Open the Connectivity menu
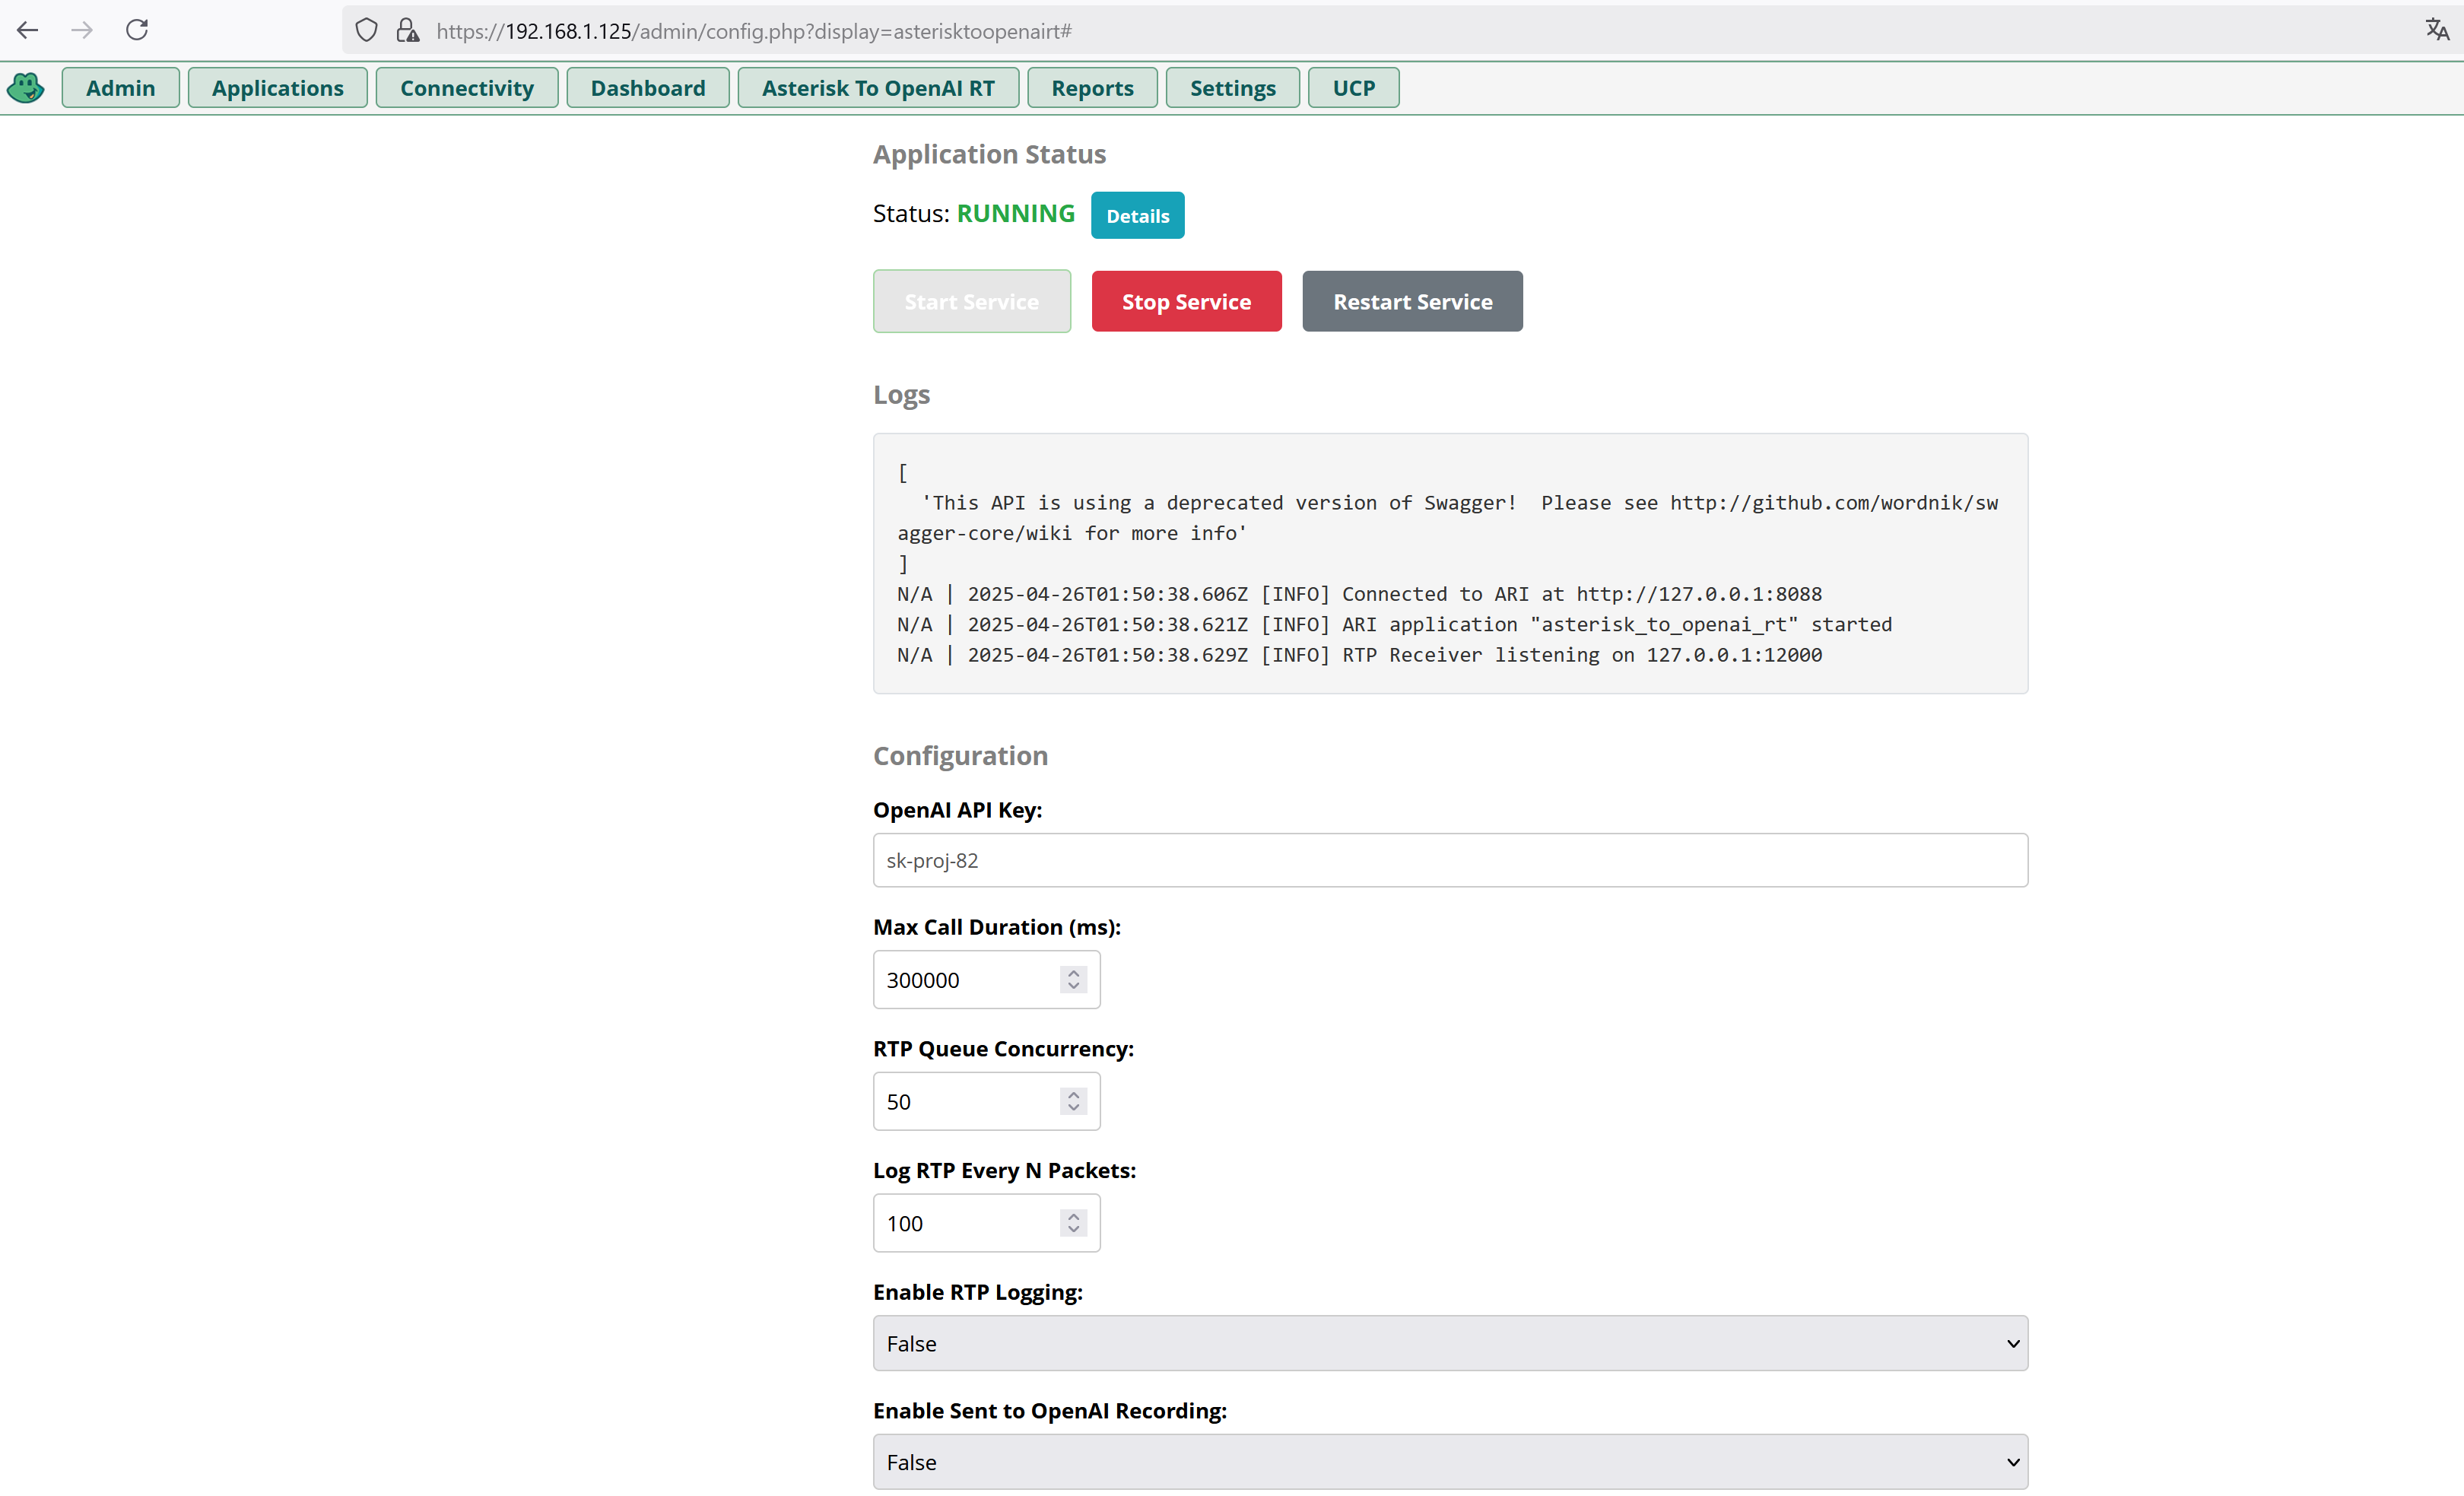 pyautogui.click(x=467, y=88)
